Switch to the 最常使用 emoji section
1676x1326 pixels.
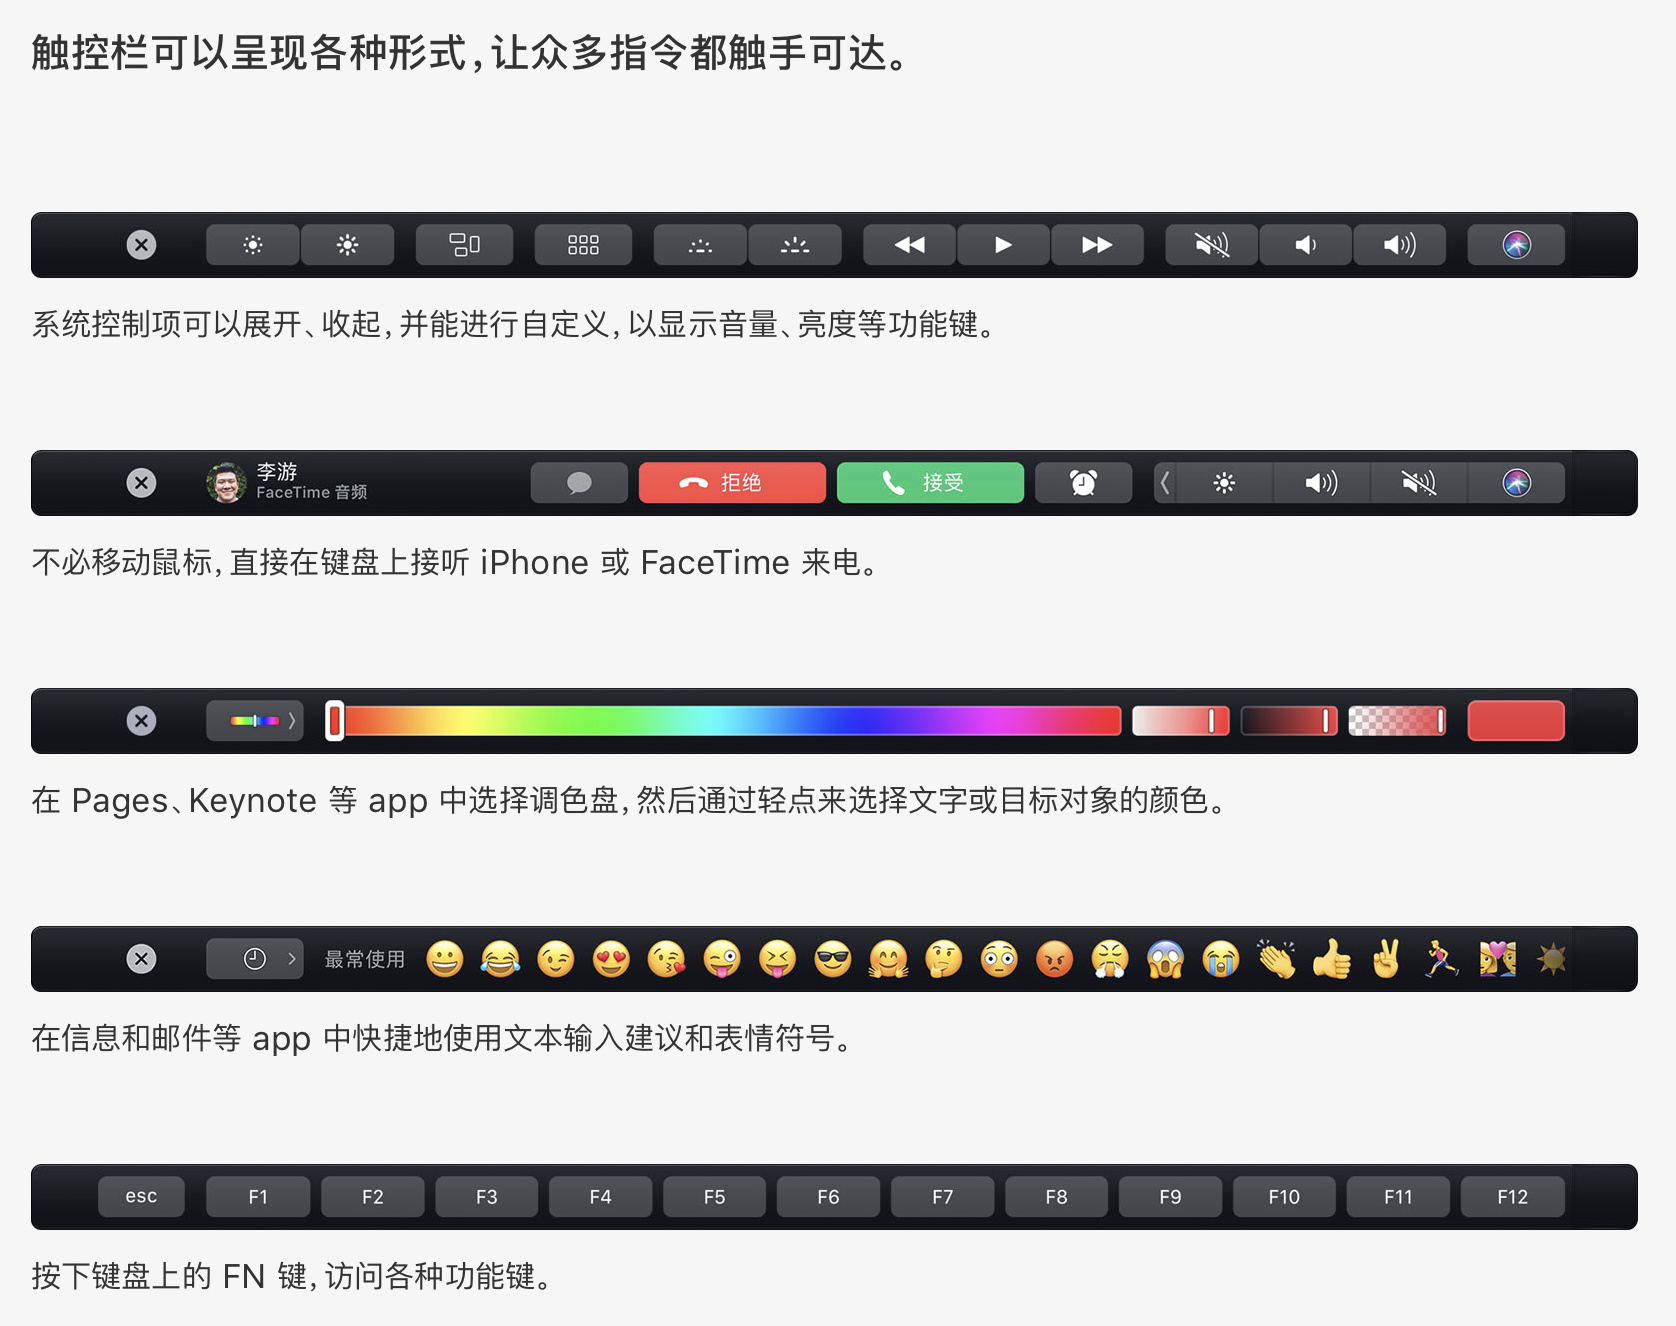click(x=363, y=959)
